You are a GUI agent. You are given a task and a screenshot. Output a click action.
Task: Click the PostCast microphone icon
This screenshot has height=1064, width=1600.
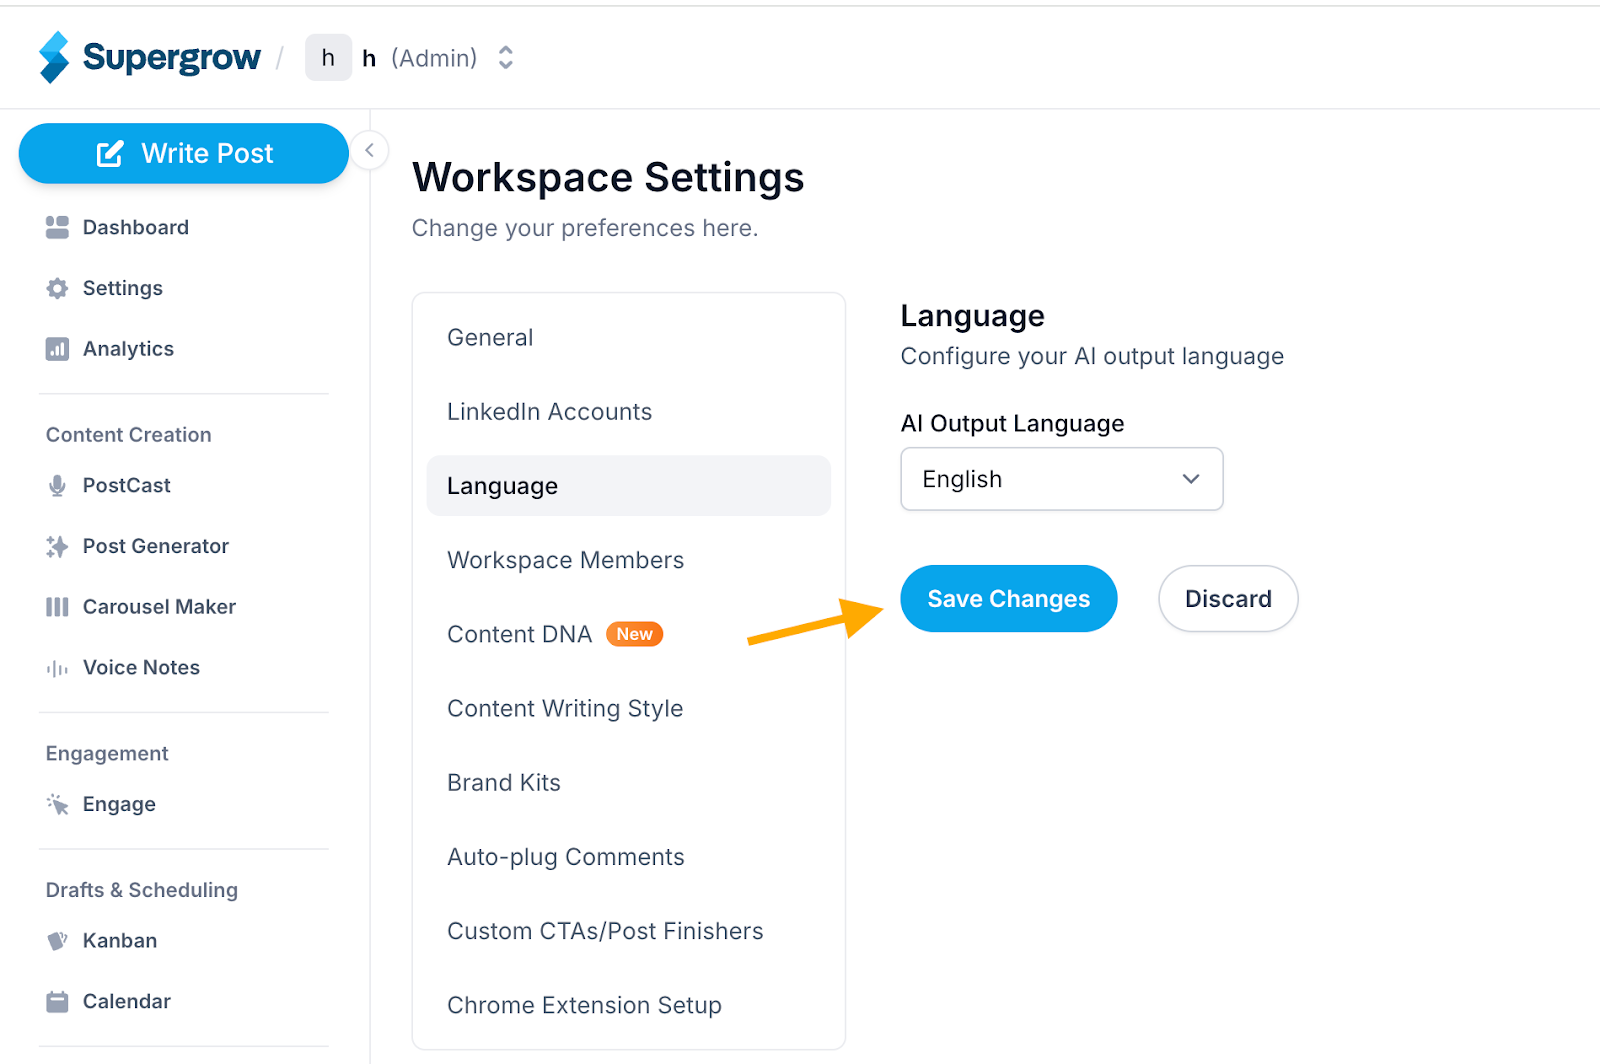pyautogui.click(x=57, y=485)
